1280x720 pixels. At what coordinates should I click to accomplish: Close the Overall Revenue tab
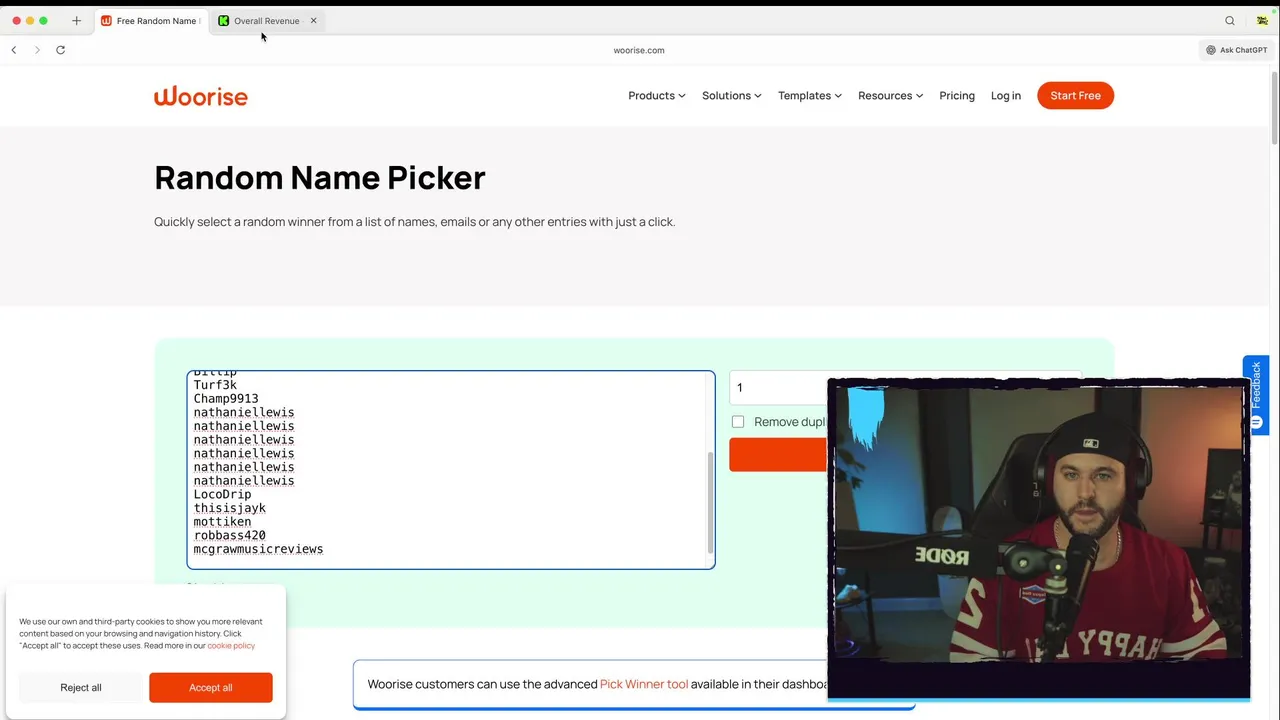[313, 20]
